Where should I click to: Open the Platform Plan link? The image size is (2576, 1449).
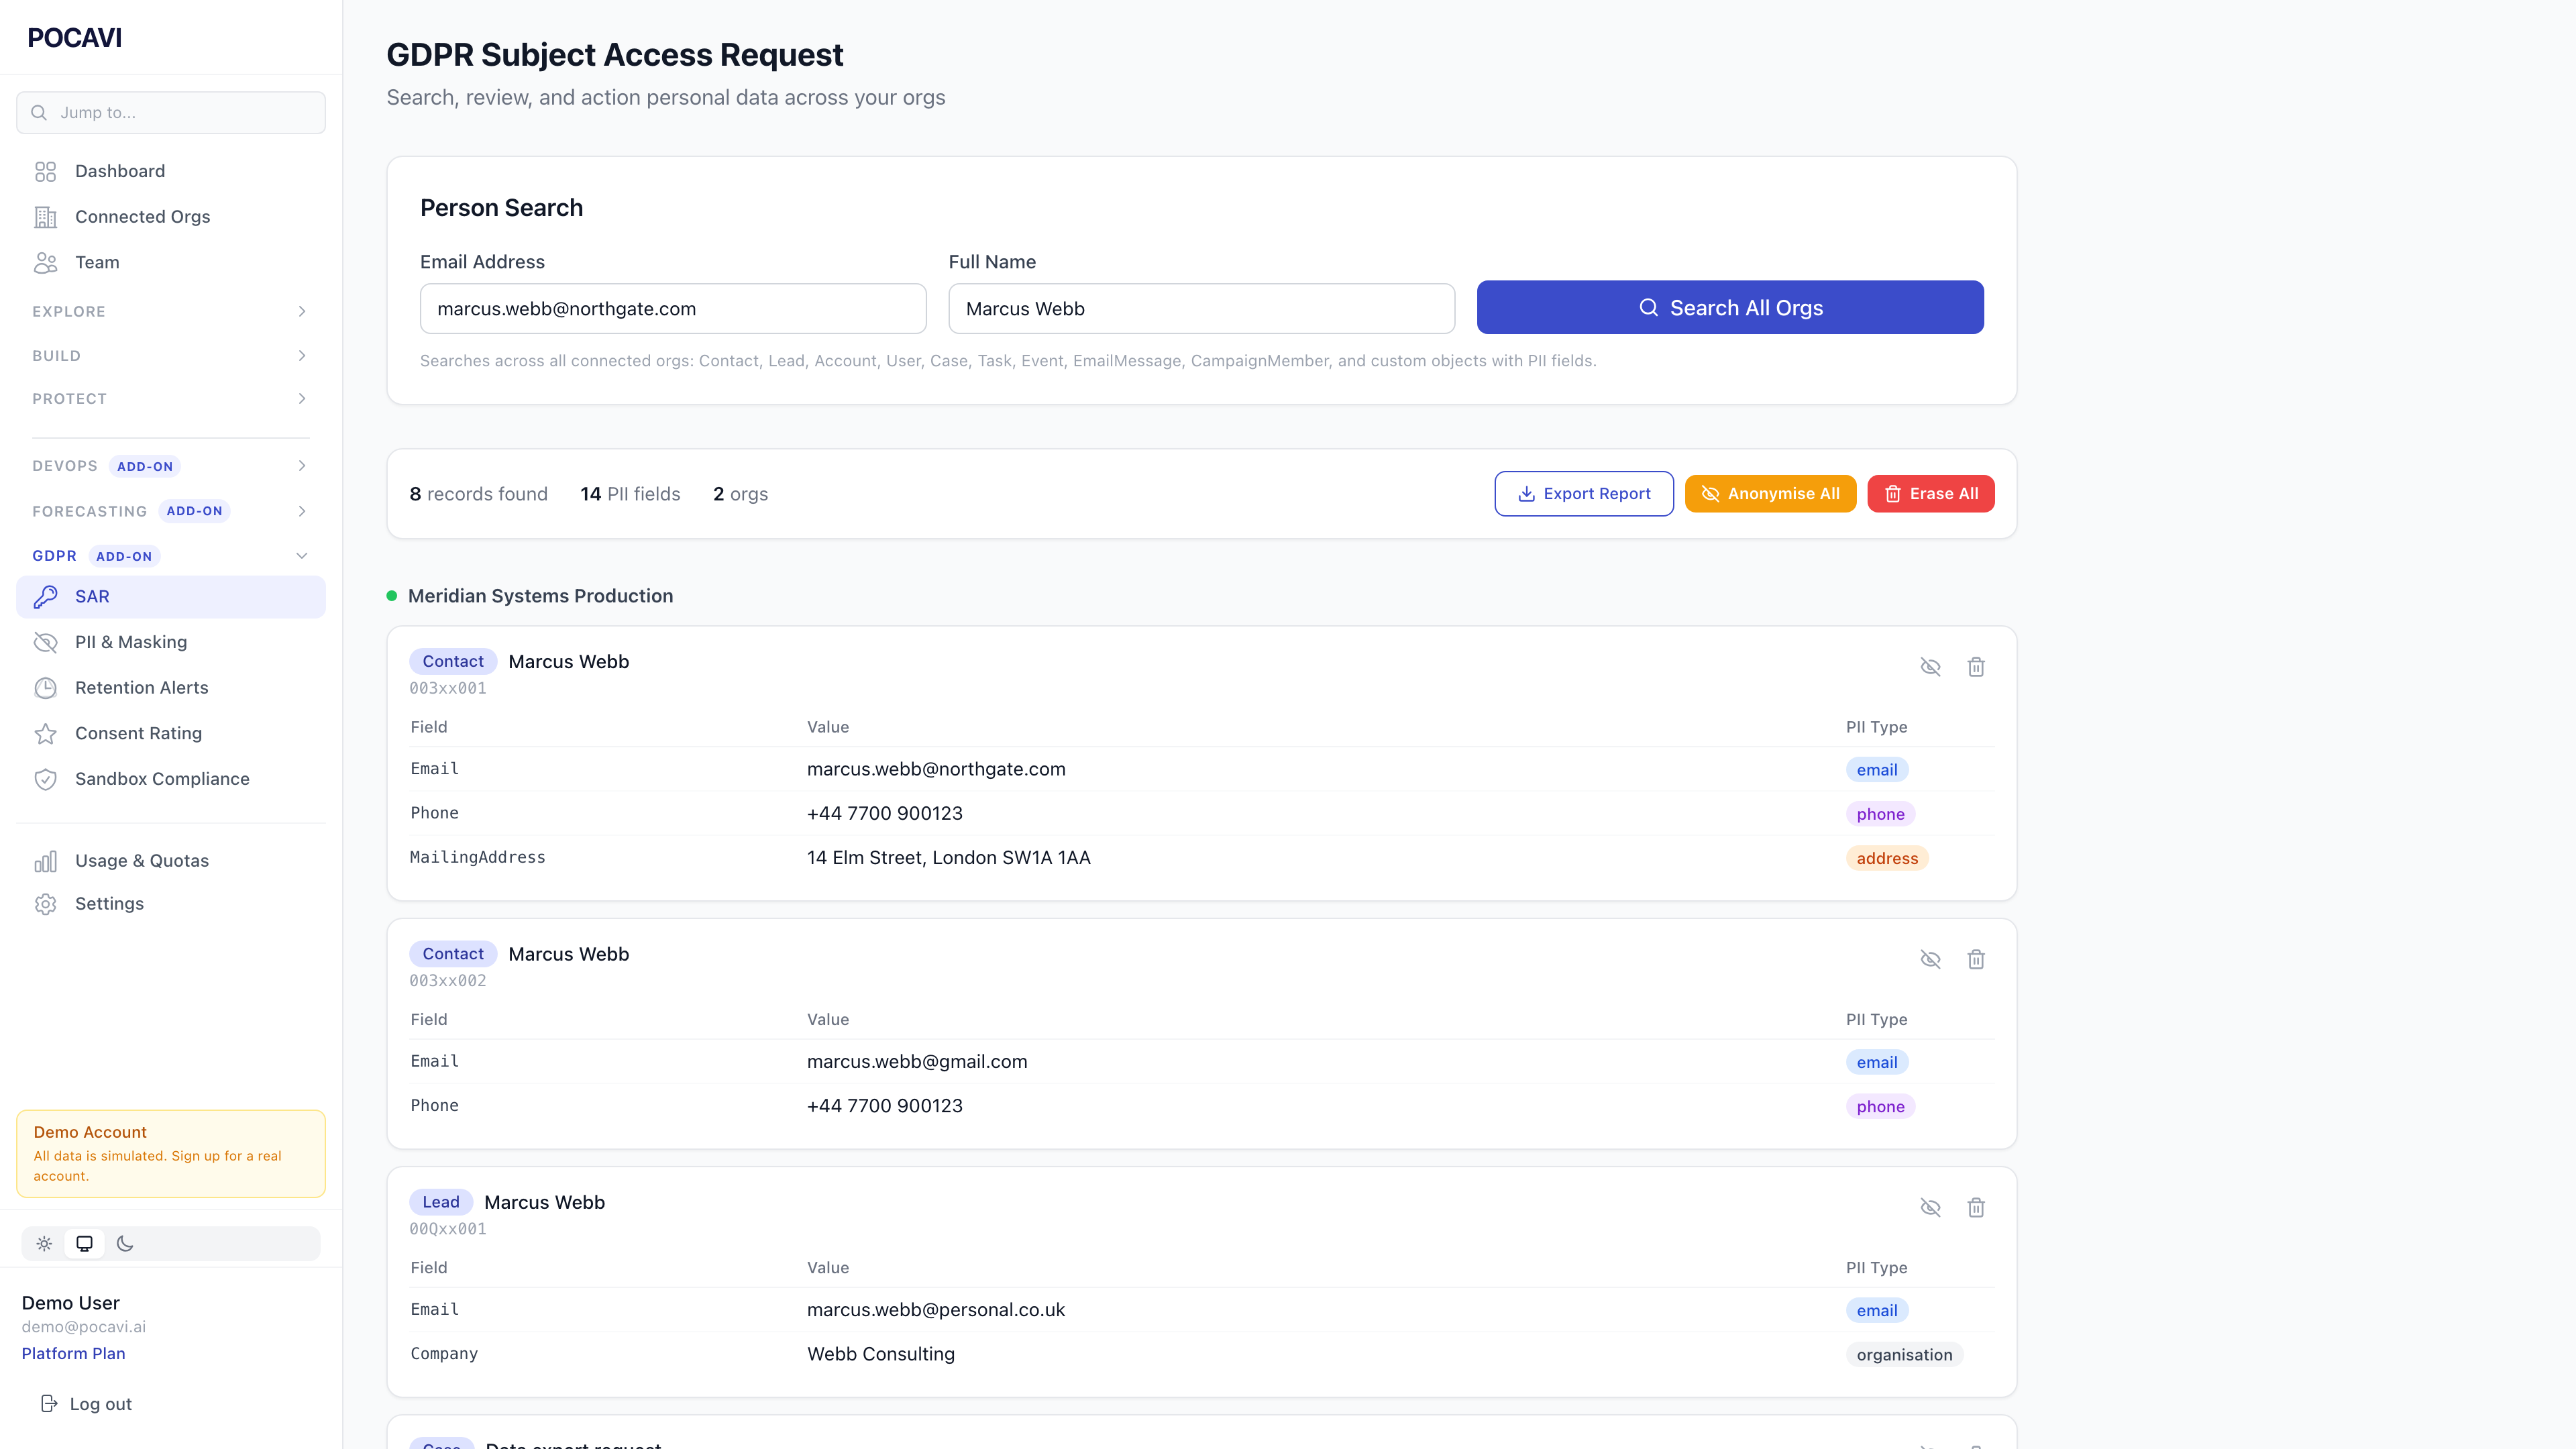[72, 1353]
